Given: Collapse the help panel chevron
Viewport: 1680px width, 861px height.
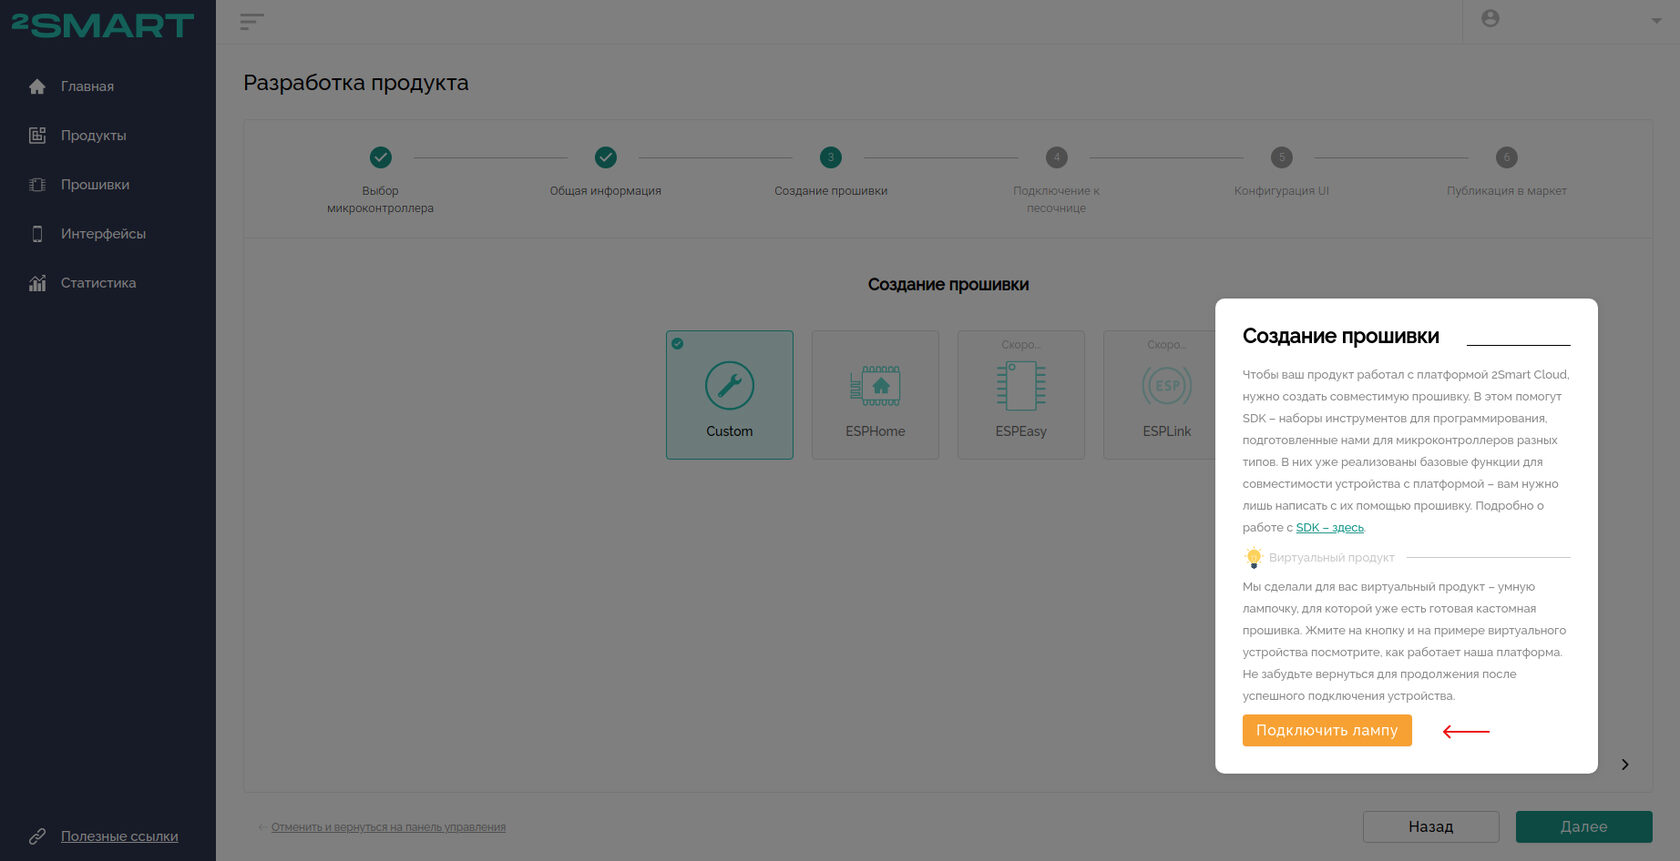Looking at the screenshot, I should tap(1625, 765).
